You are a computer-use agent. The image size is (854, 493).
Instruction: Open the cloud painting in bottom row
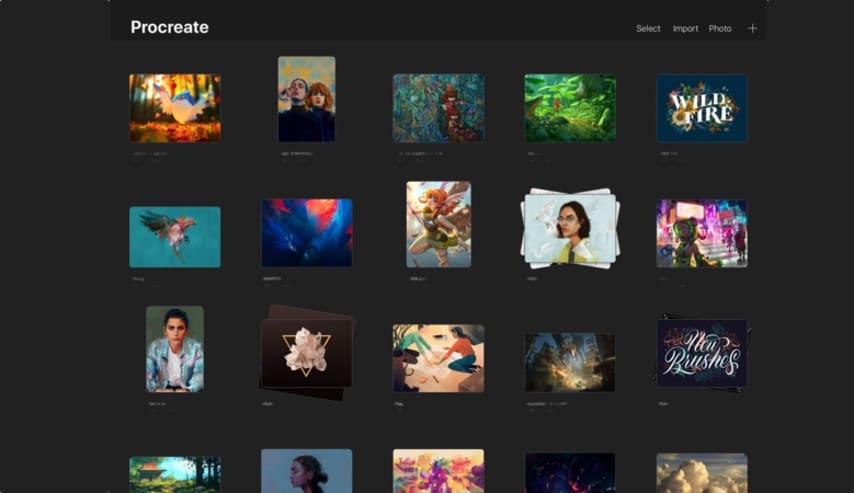pos(701,473)
